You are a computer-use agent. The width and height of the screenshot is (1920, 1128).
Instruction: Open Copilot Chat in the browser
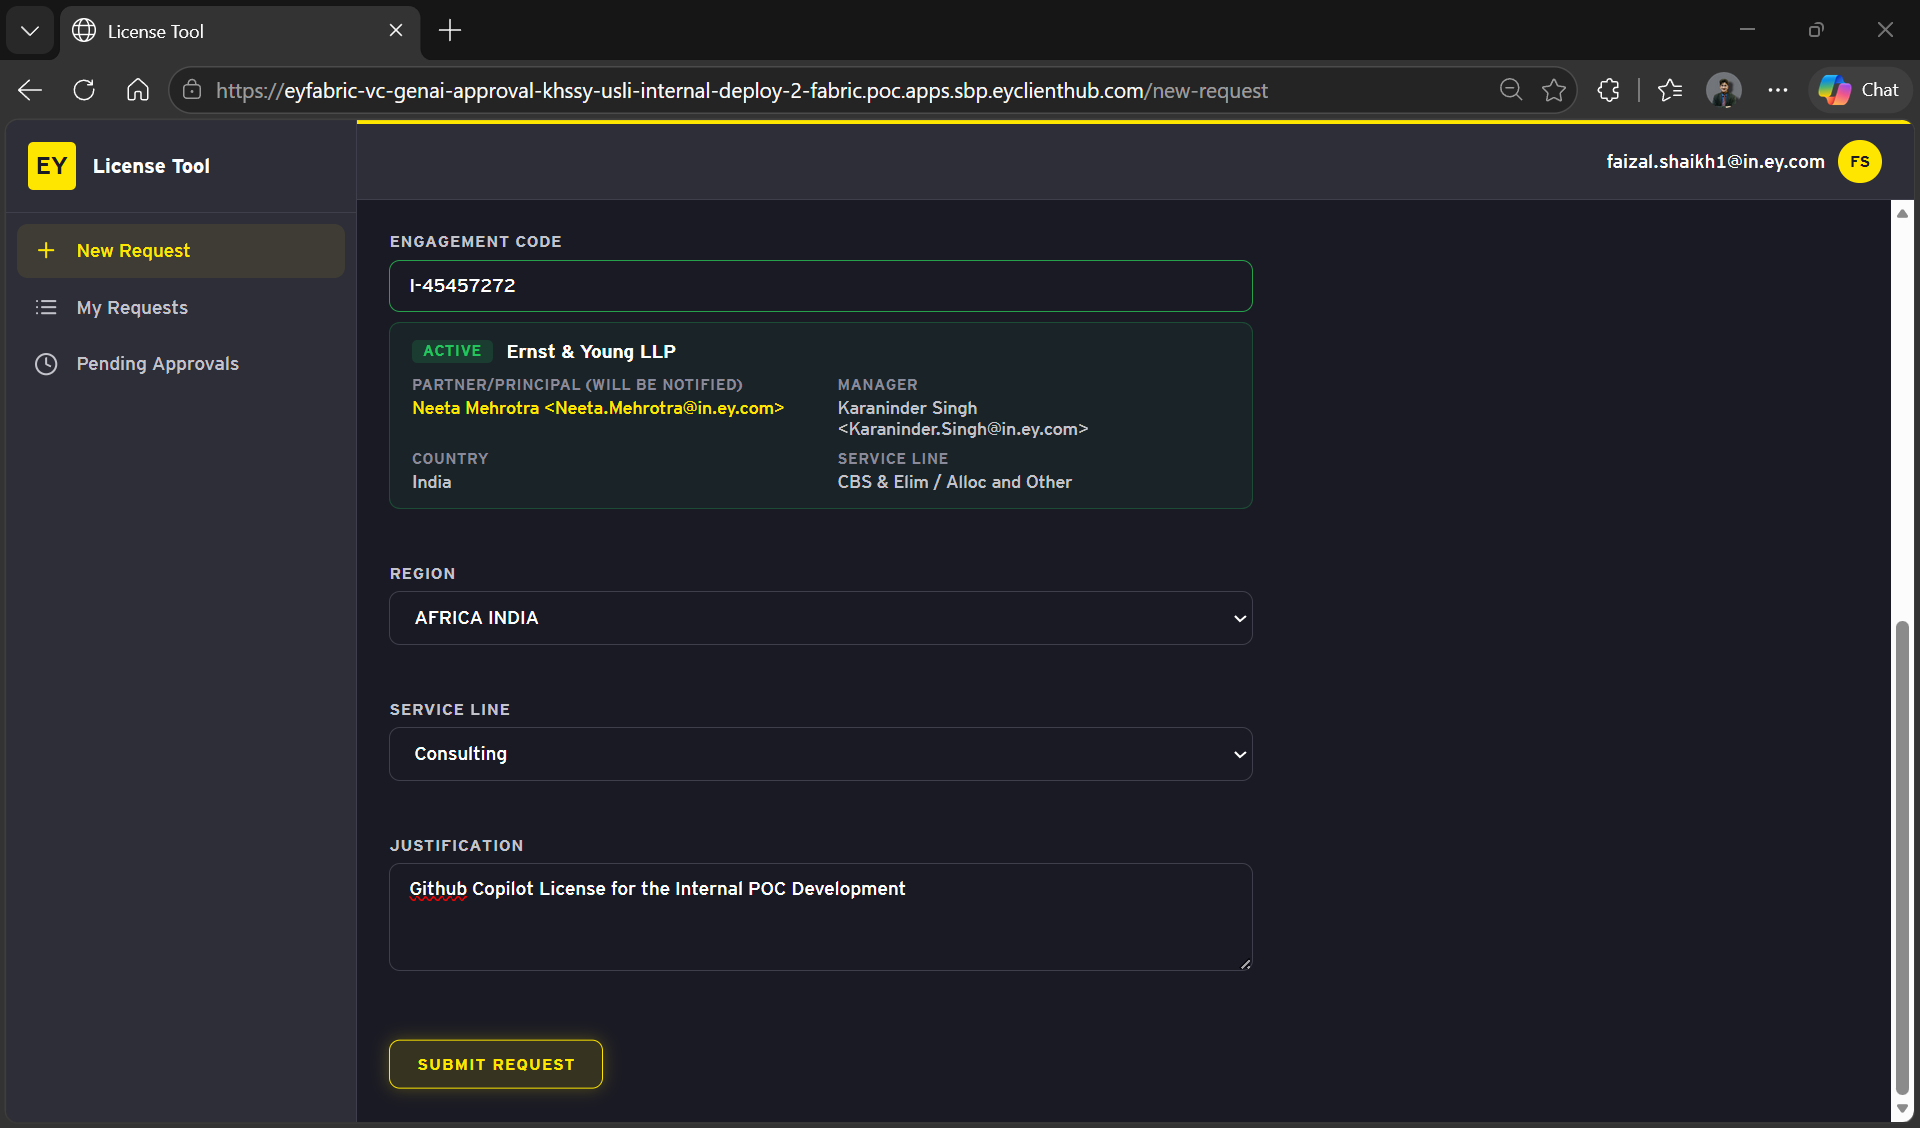click(x=1860, y=90)
